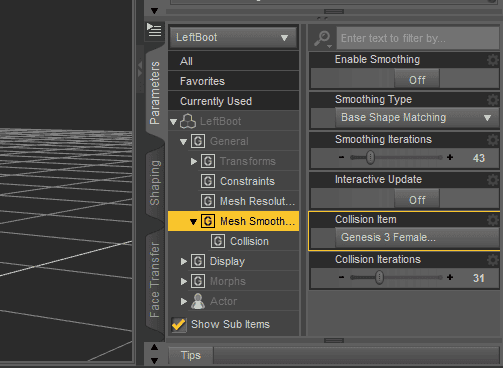
Task: Click the down arrow above the Parameters pane
Action: pos(154,11)
